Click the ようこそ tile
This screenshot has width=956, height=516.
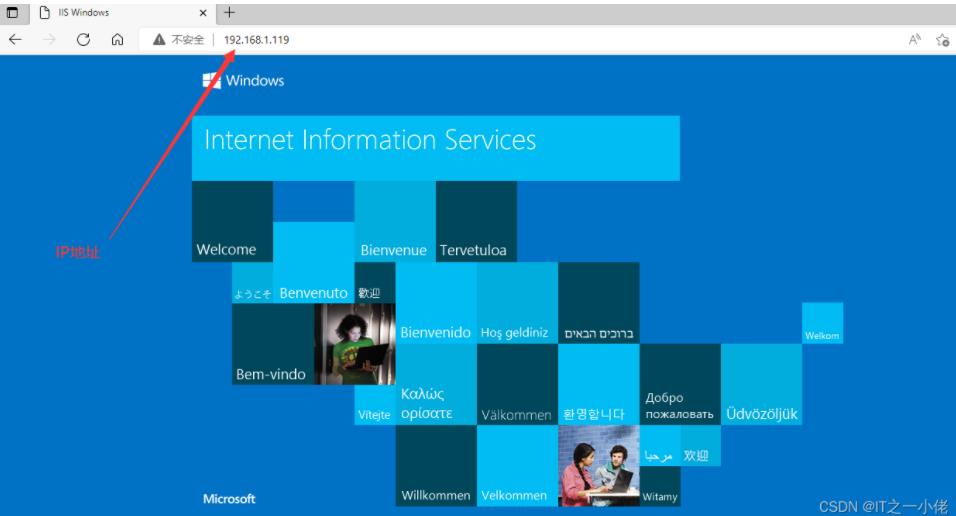(x=252, y=283)
